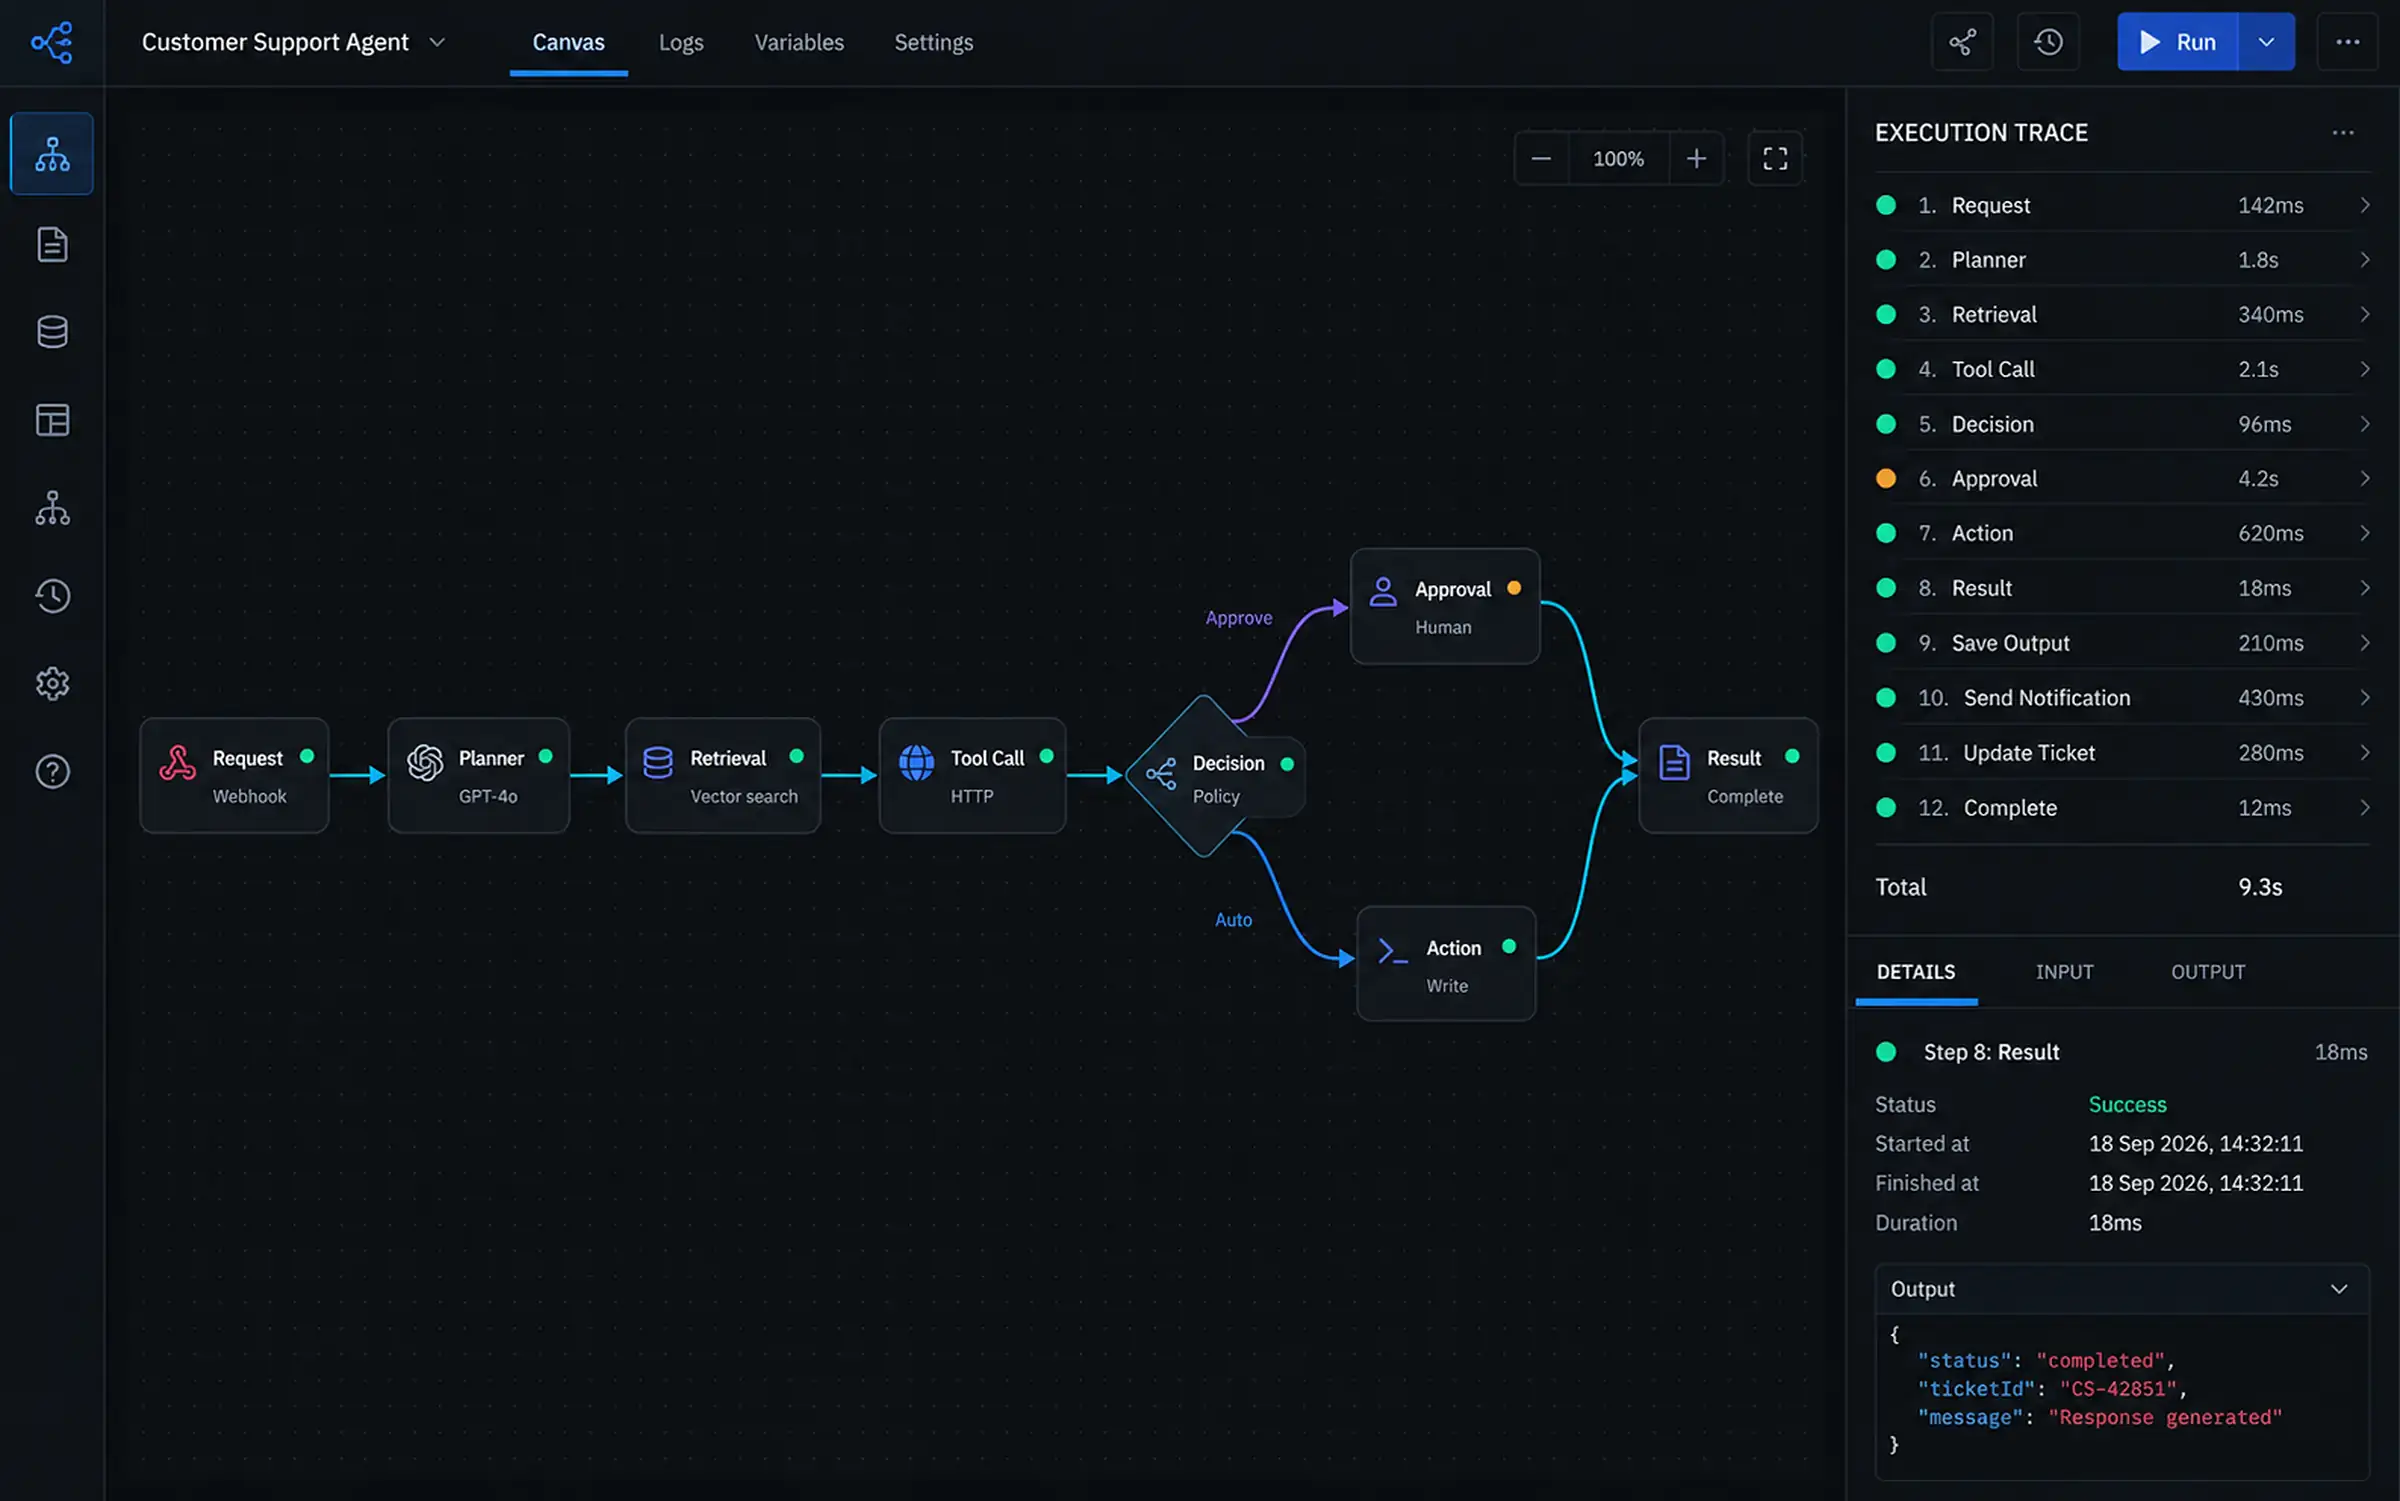Switch to the Variables tab

point(799,42)
